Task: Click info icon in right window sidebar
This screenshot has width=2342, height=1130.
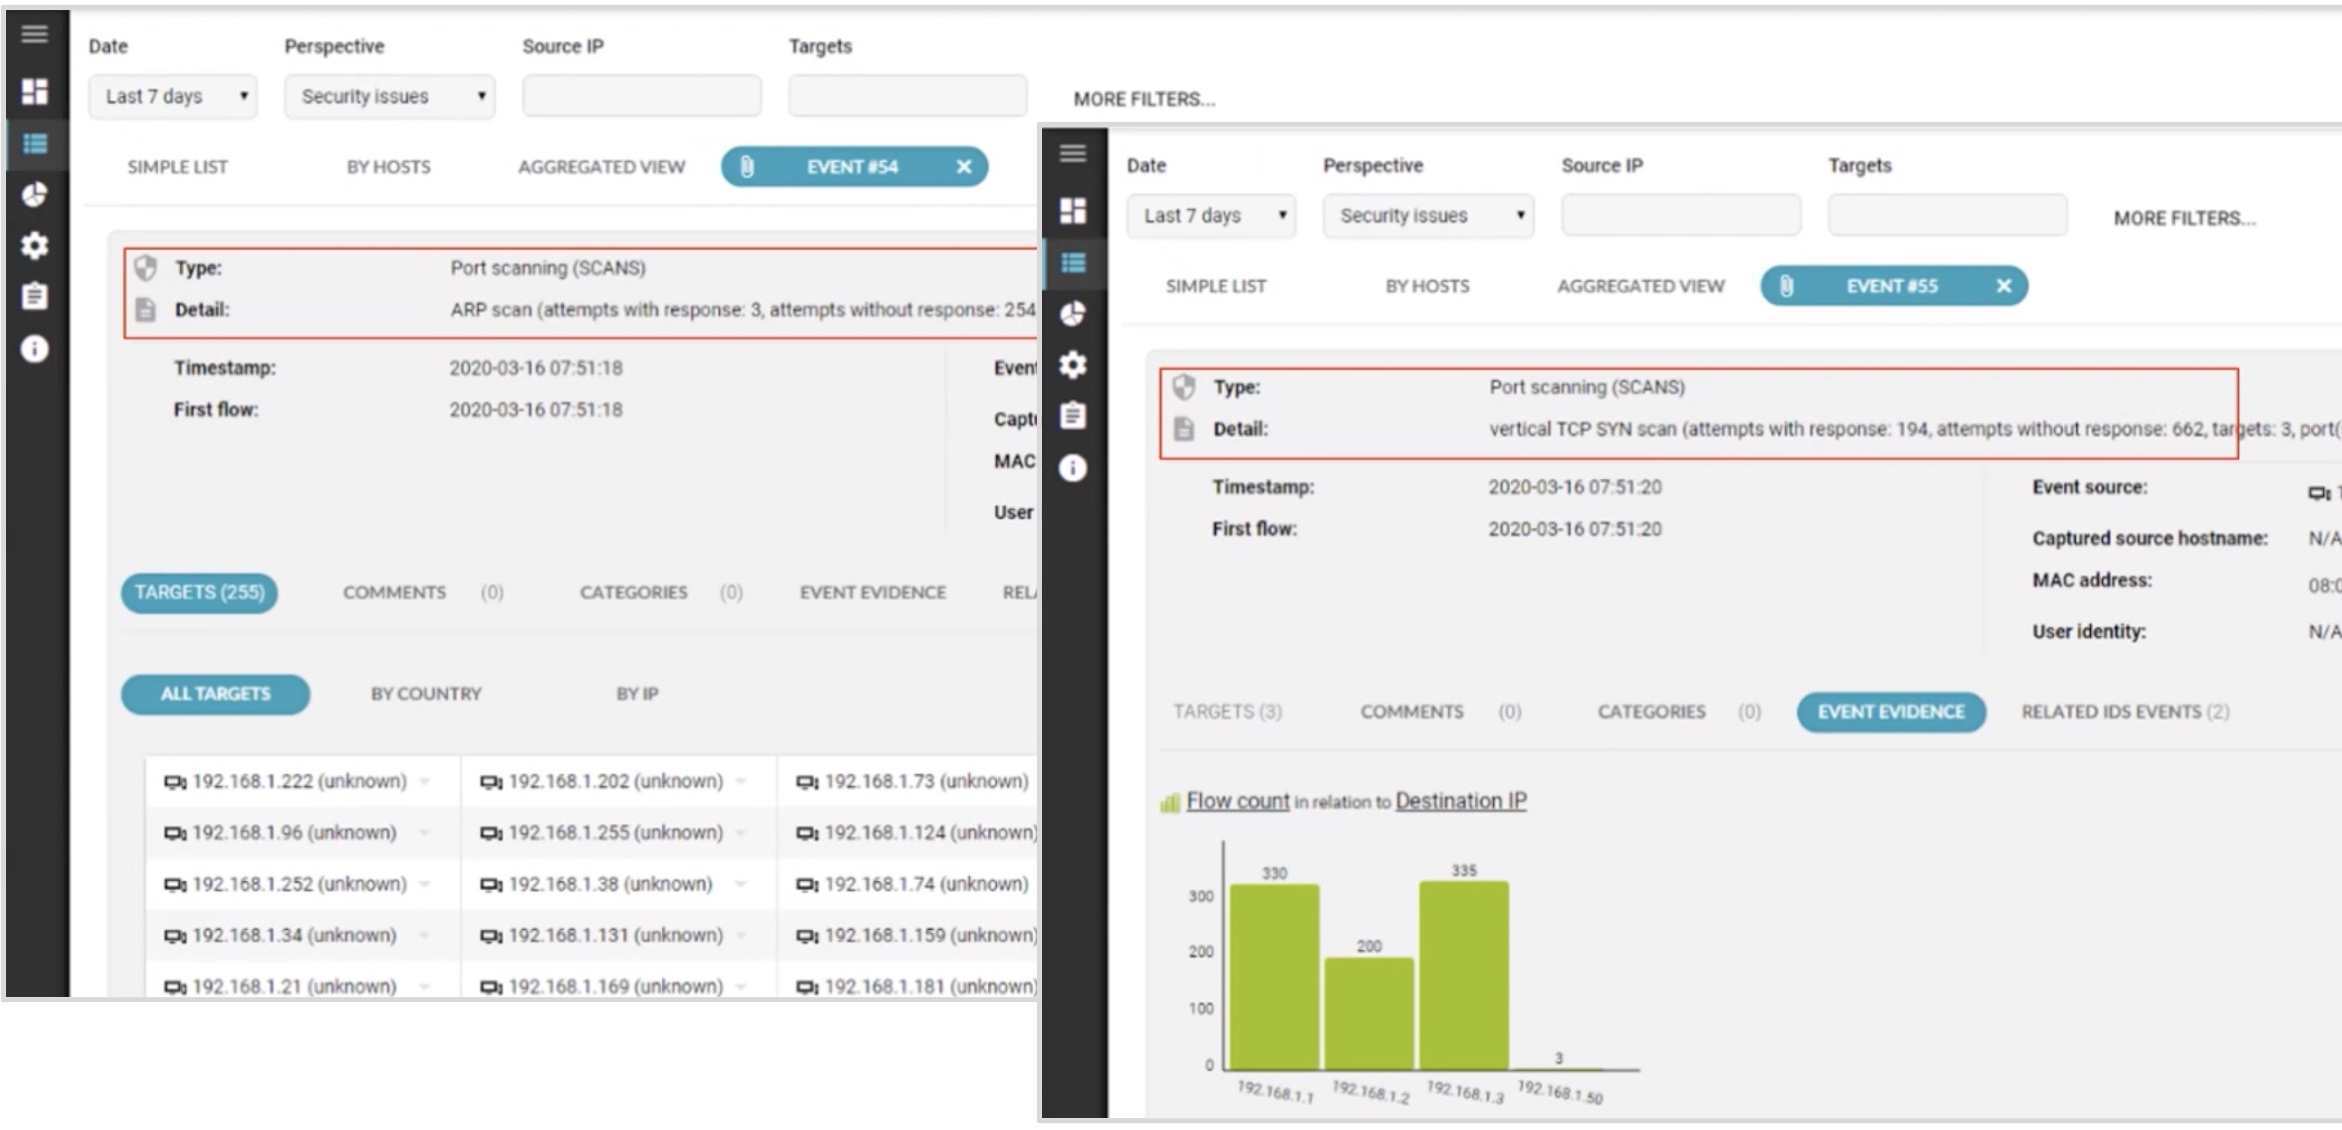Action: click(x=1072, y=468)
